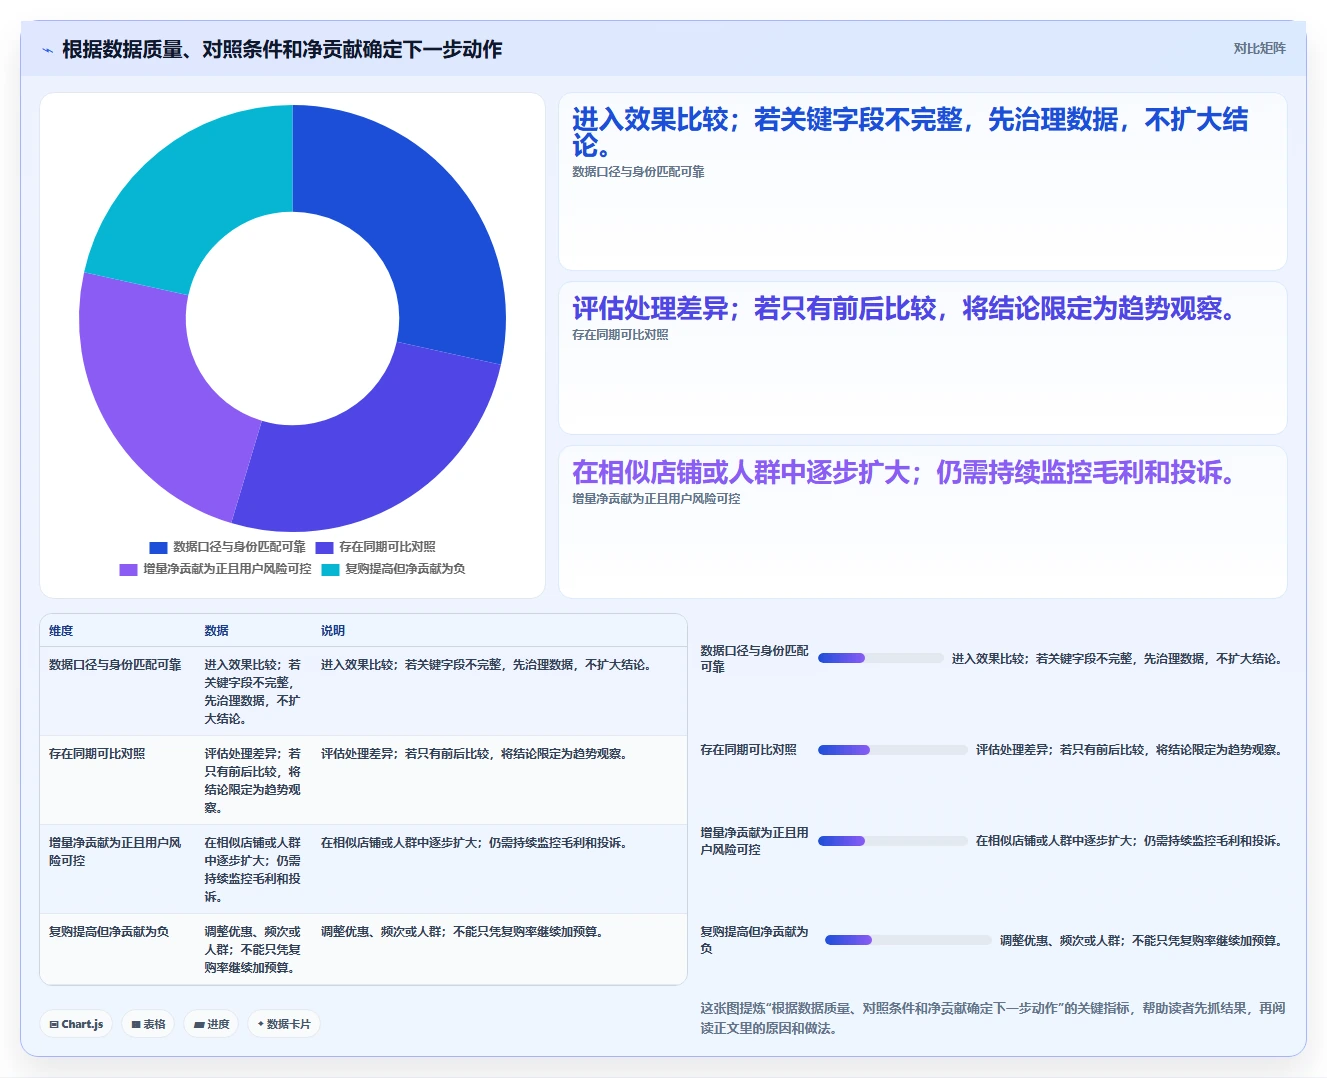Select table row label 复购提高但净贡献为负
This screenshot has height=1078, width=1327.
pyautogui.click(x=109, y=932)
